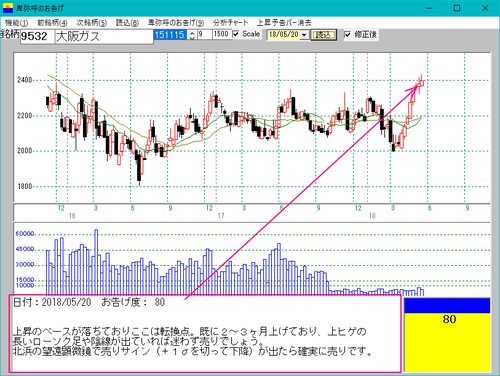The height and width of the screenshot is (376, 500).
Task: Click the app icon in title bar
Action: pyautogui.click(x=8, y=8)
